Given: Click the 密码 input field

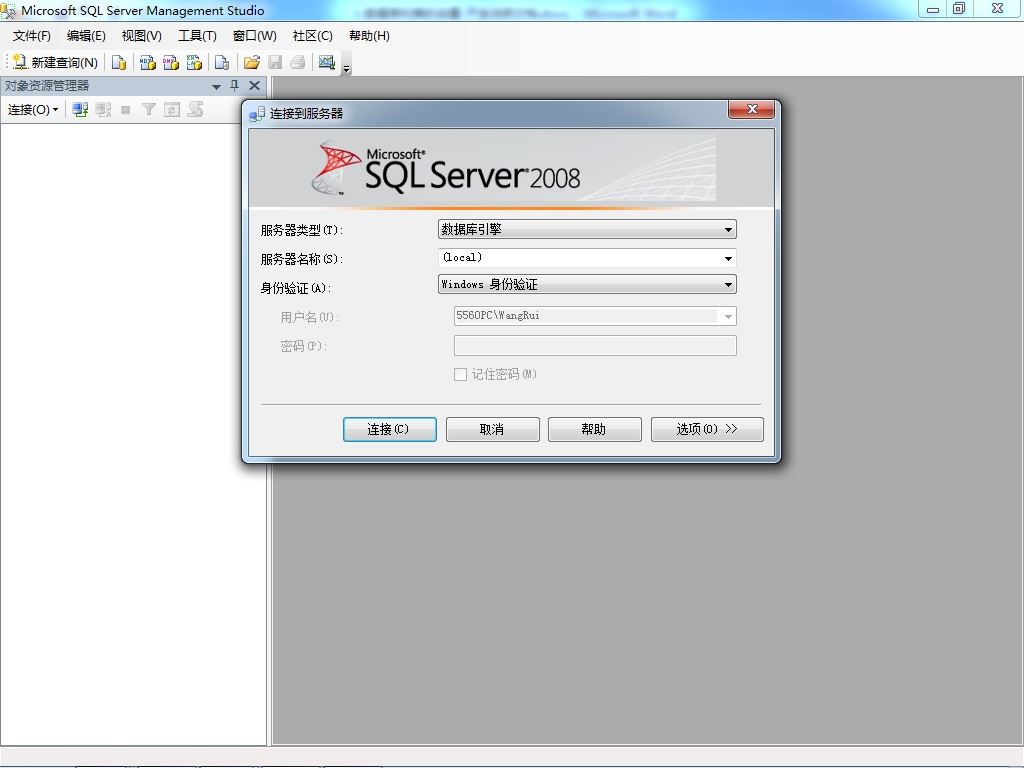Looking at the screenshot, I should coord(595,345).
